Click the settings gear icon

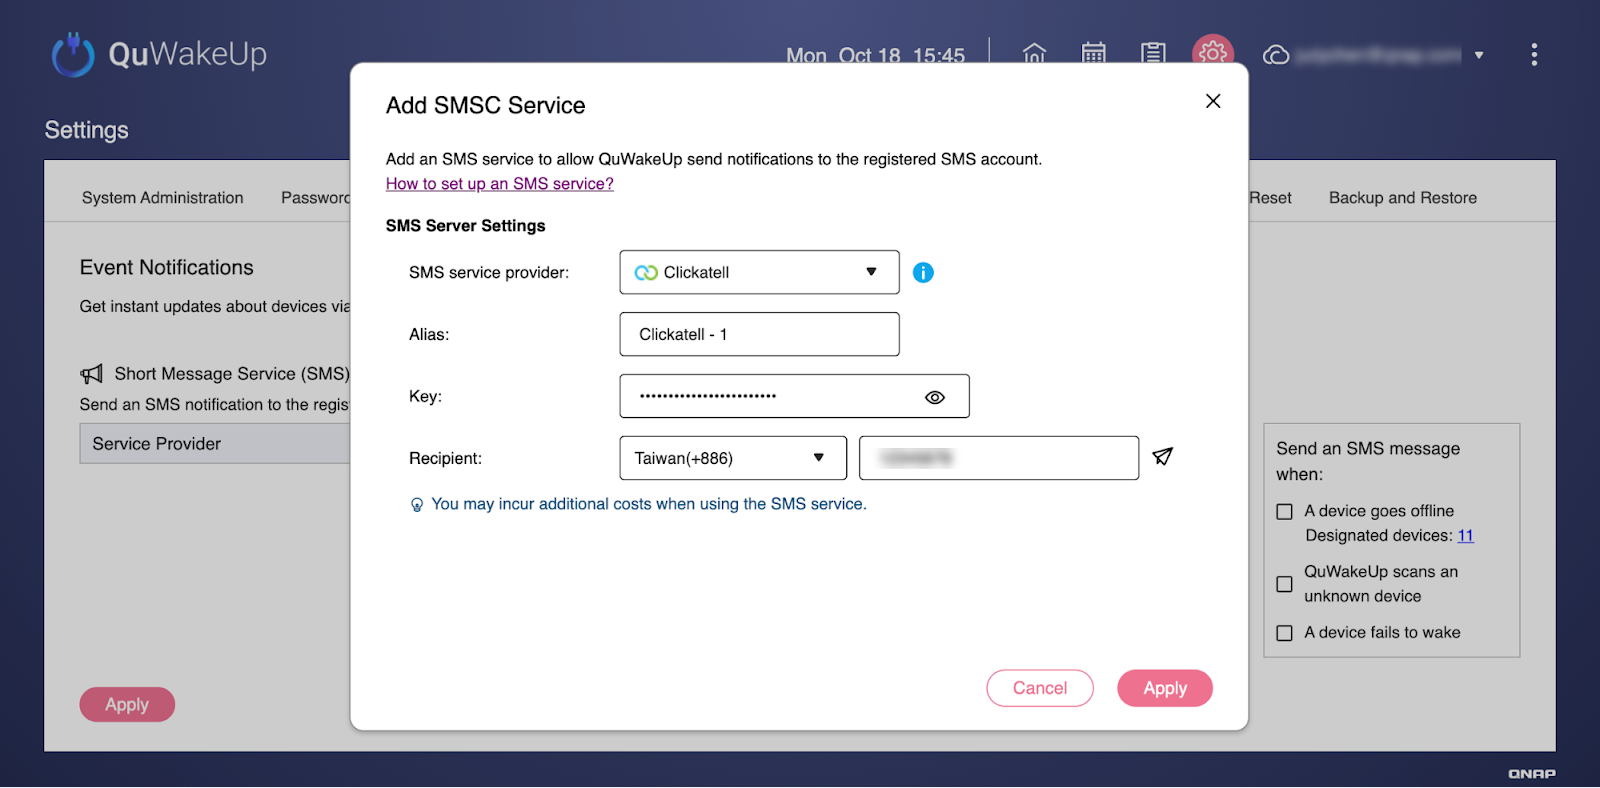1212,53
